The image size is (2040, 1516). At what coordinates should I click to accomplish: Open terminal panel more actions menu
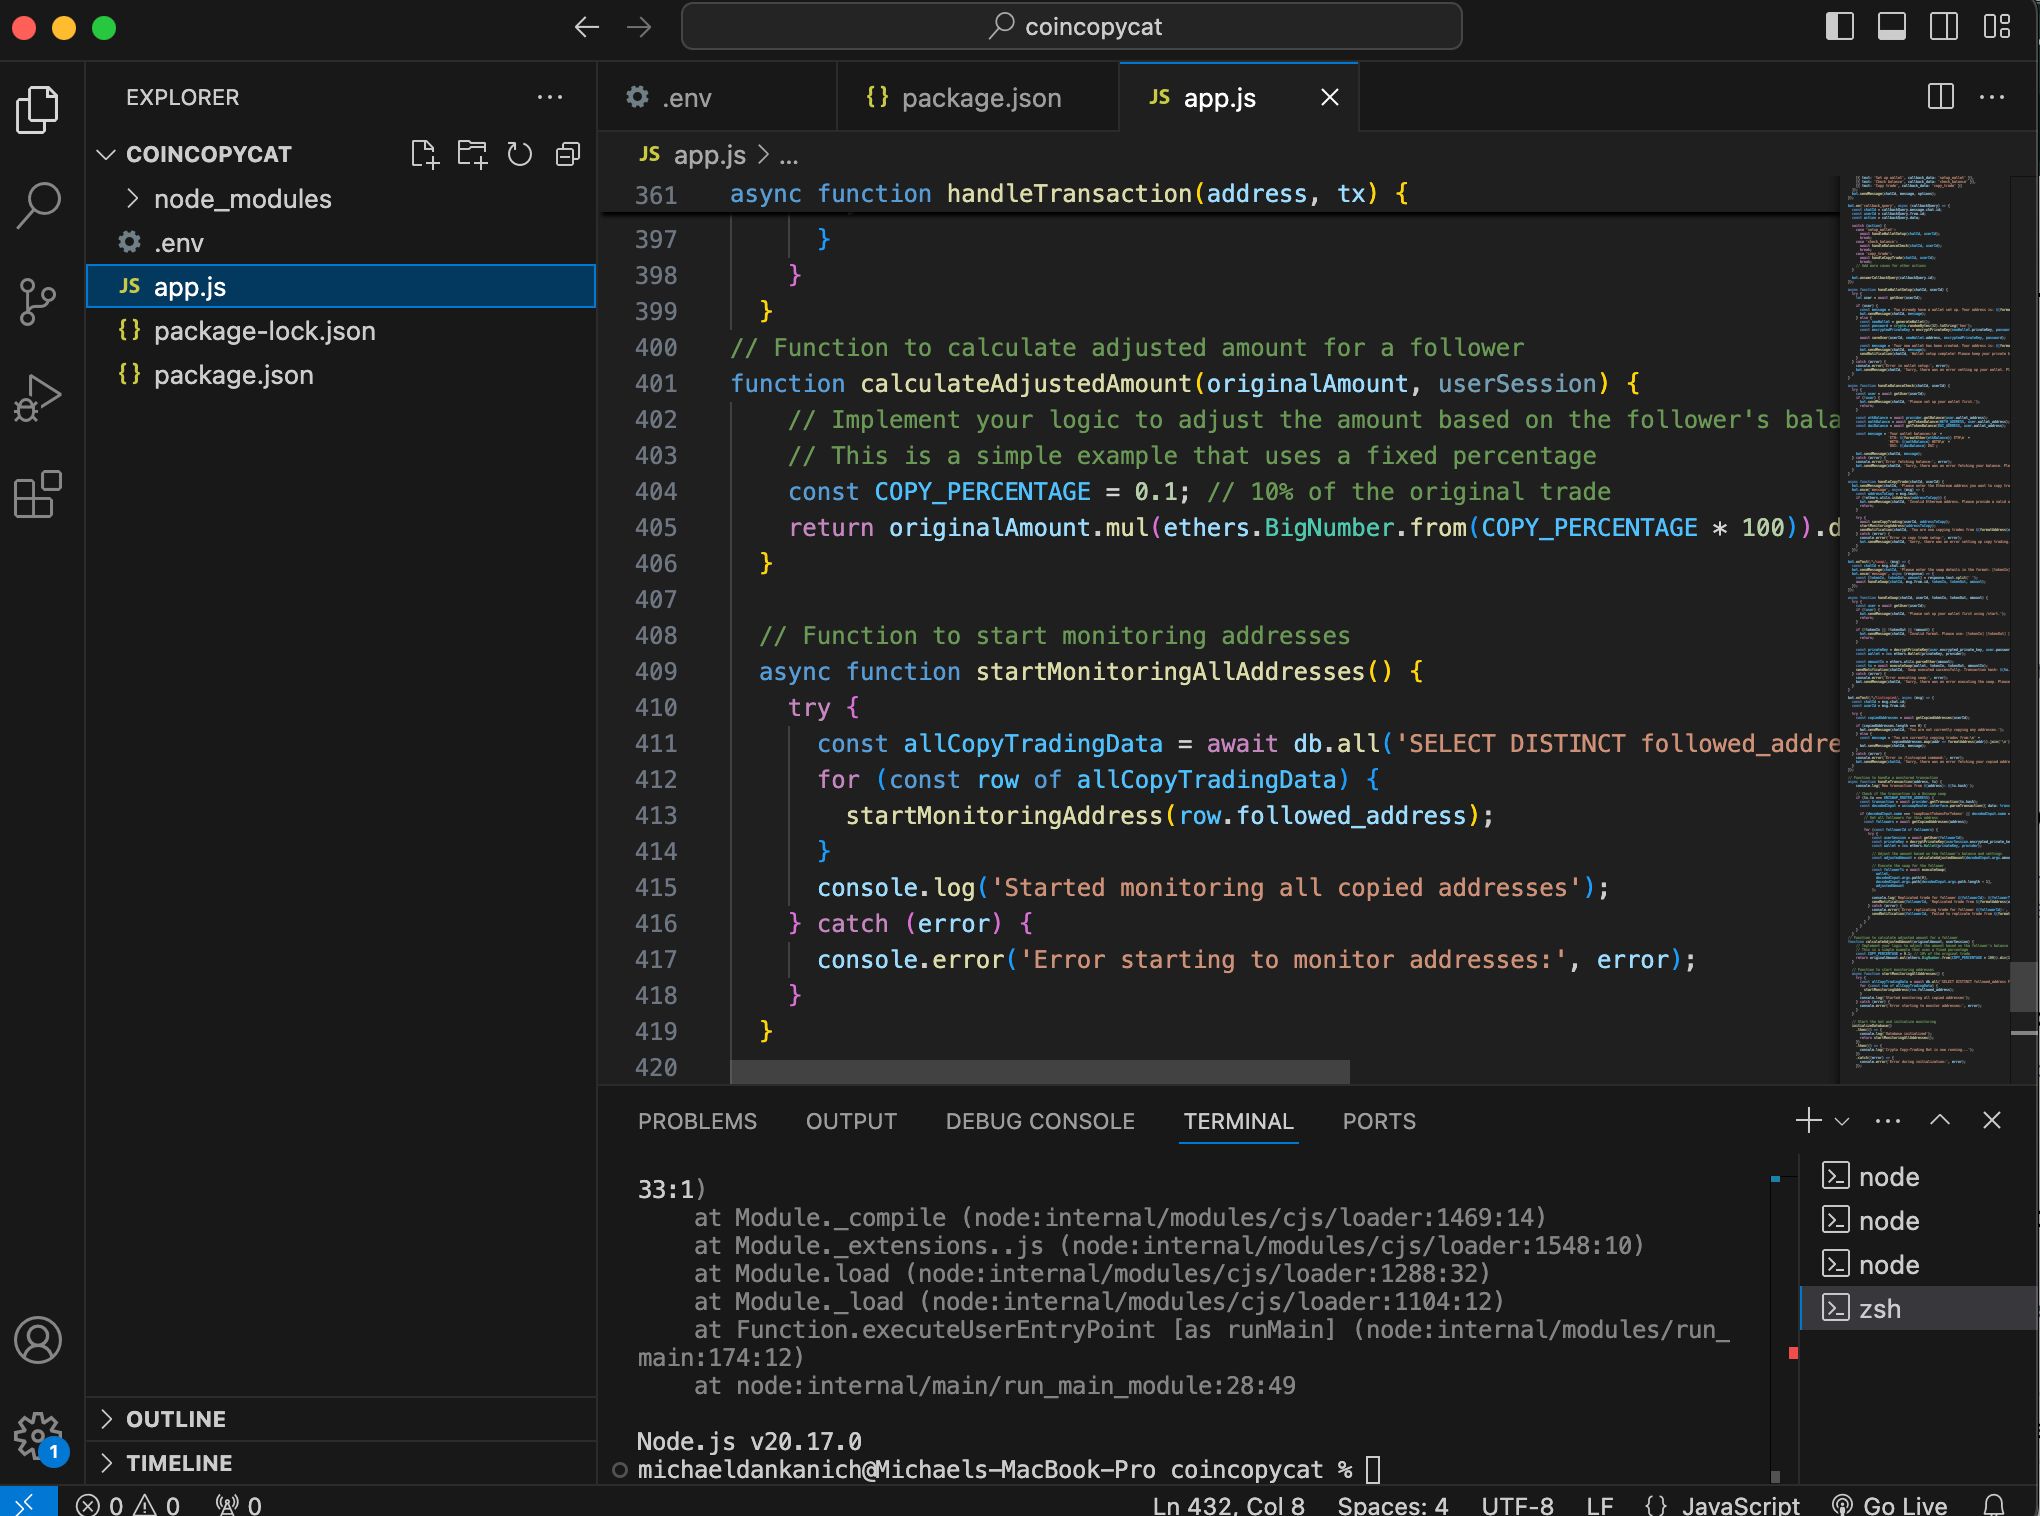pos(1888,1121)
